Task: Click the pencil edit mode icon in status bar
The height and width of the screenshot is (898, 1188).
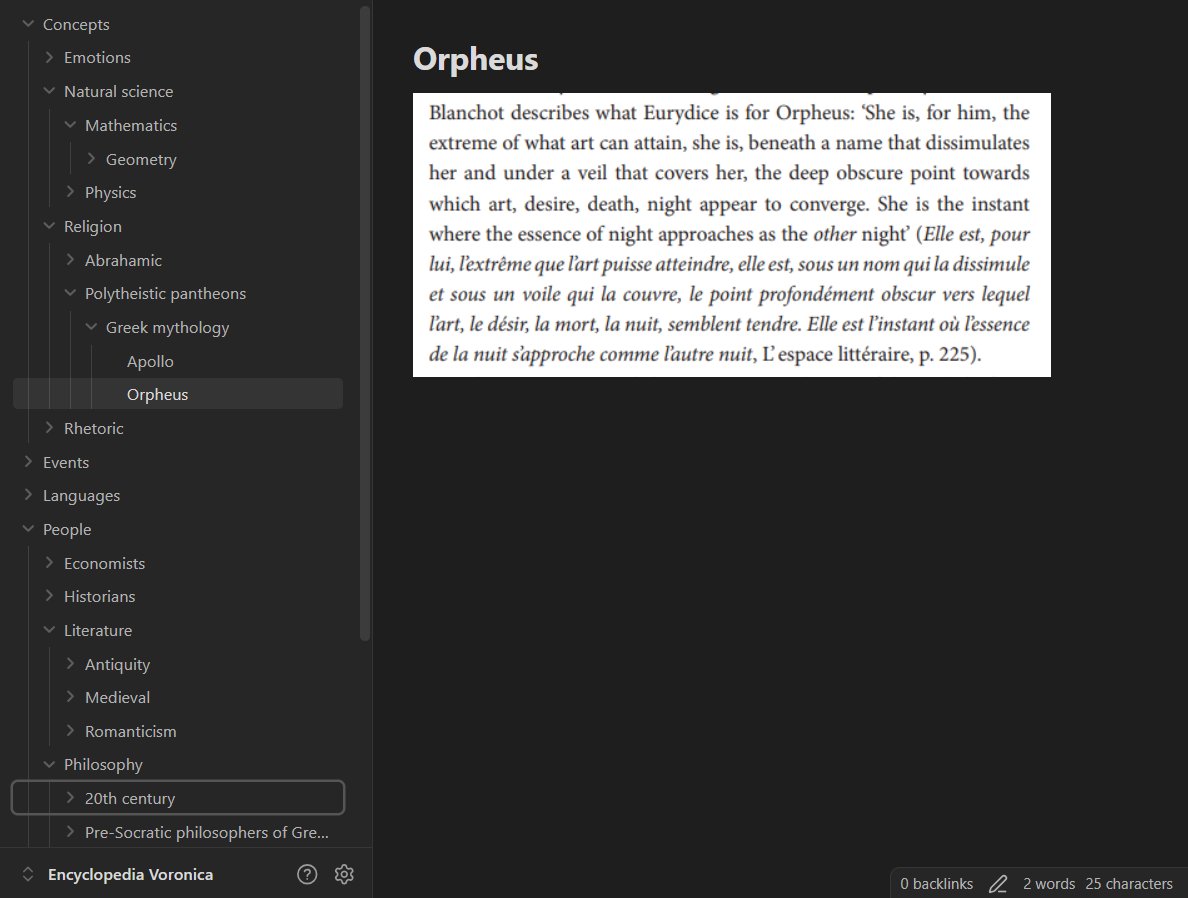Action: [x=998, y=884]
